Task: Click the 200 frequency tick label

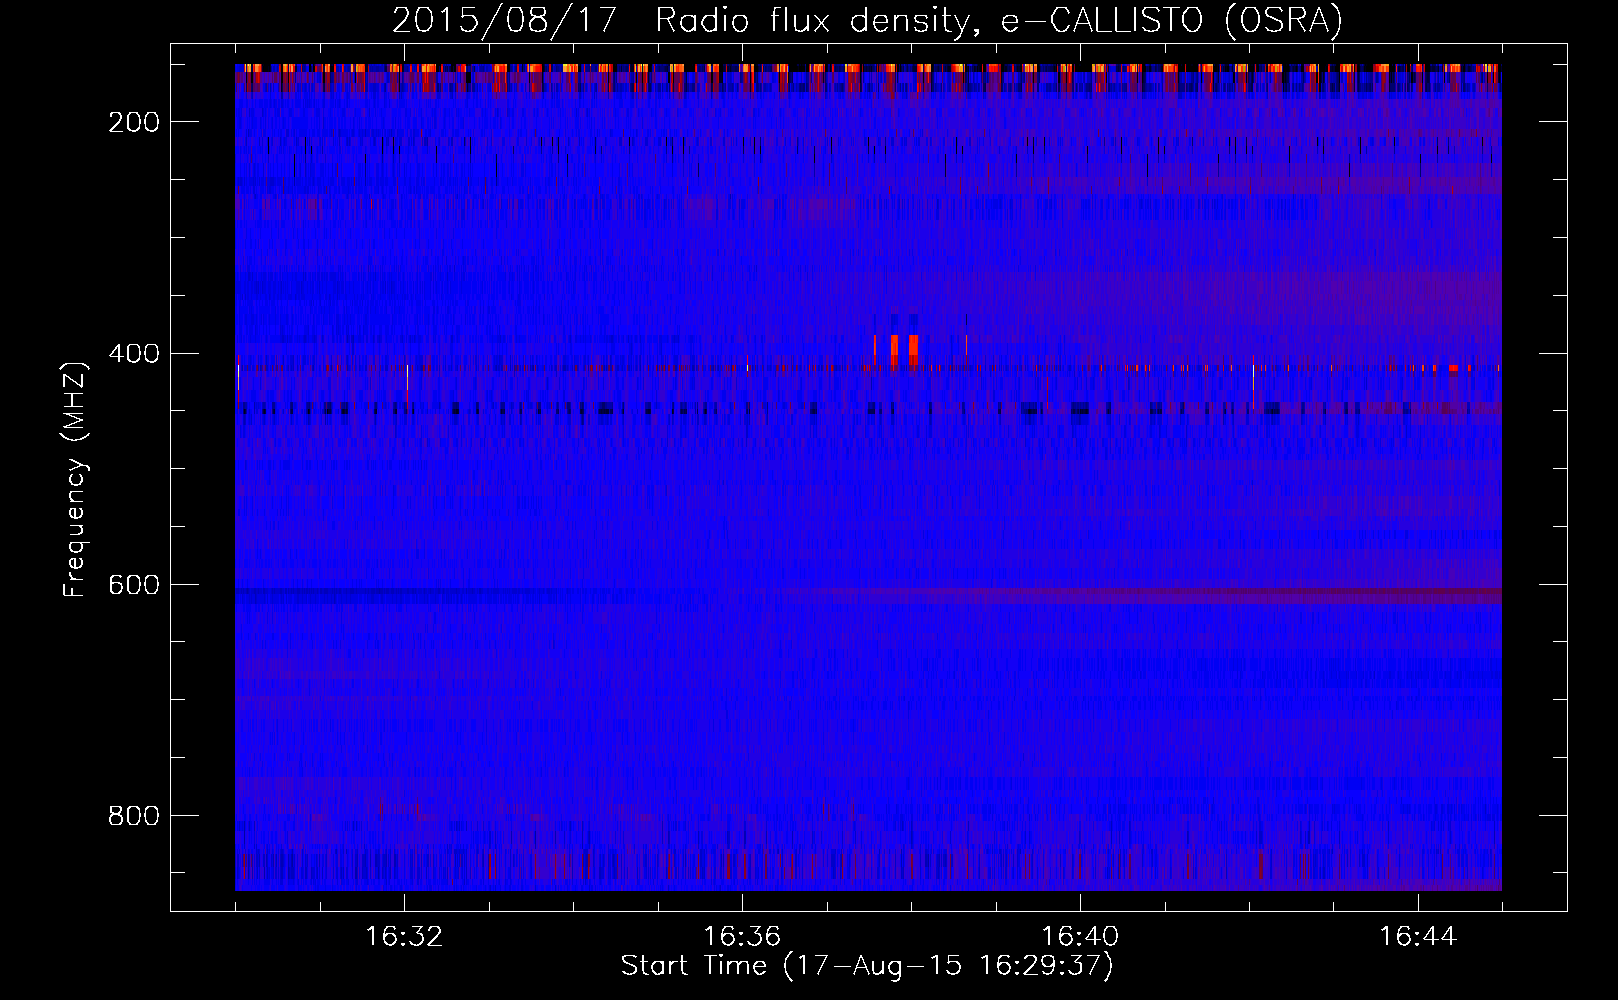Action: coord(134,122)
